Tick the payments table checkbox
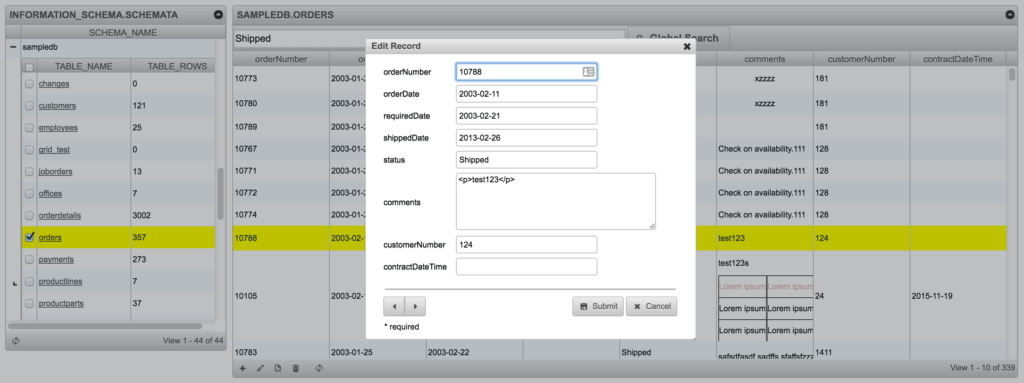The width and height of the screenshot is (1024, 383). (x=29, y=259)
